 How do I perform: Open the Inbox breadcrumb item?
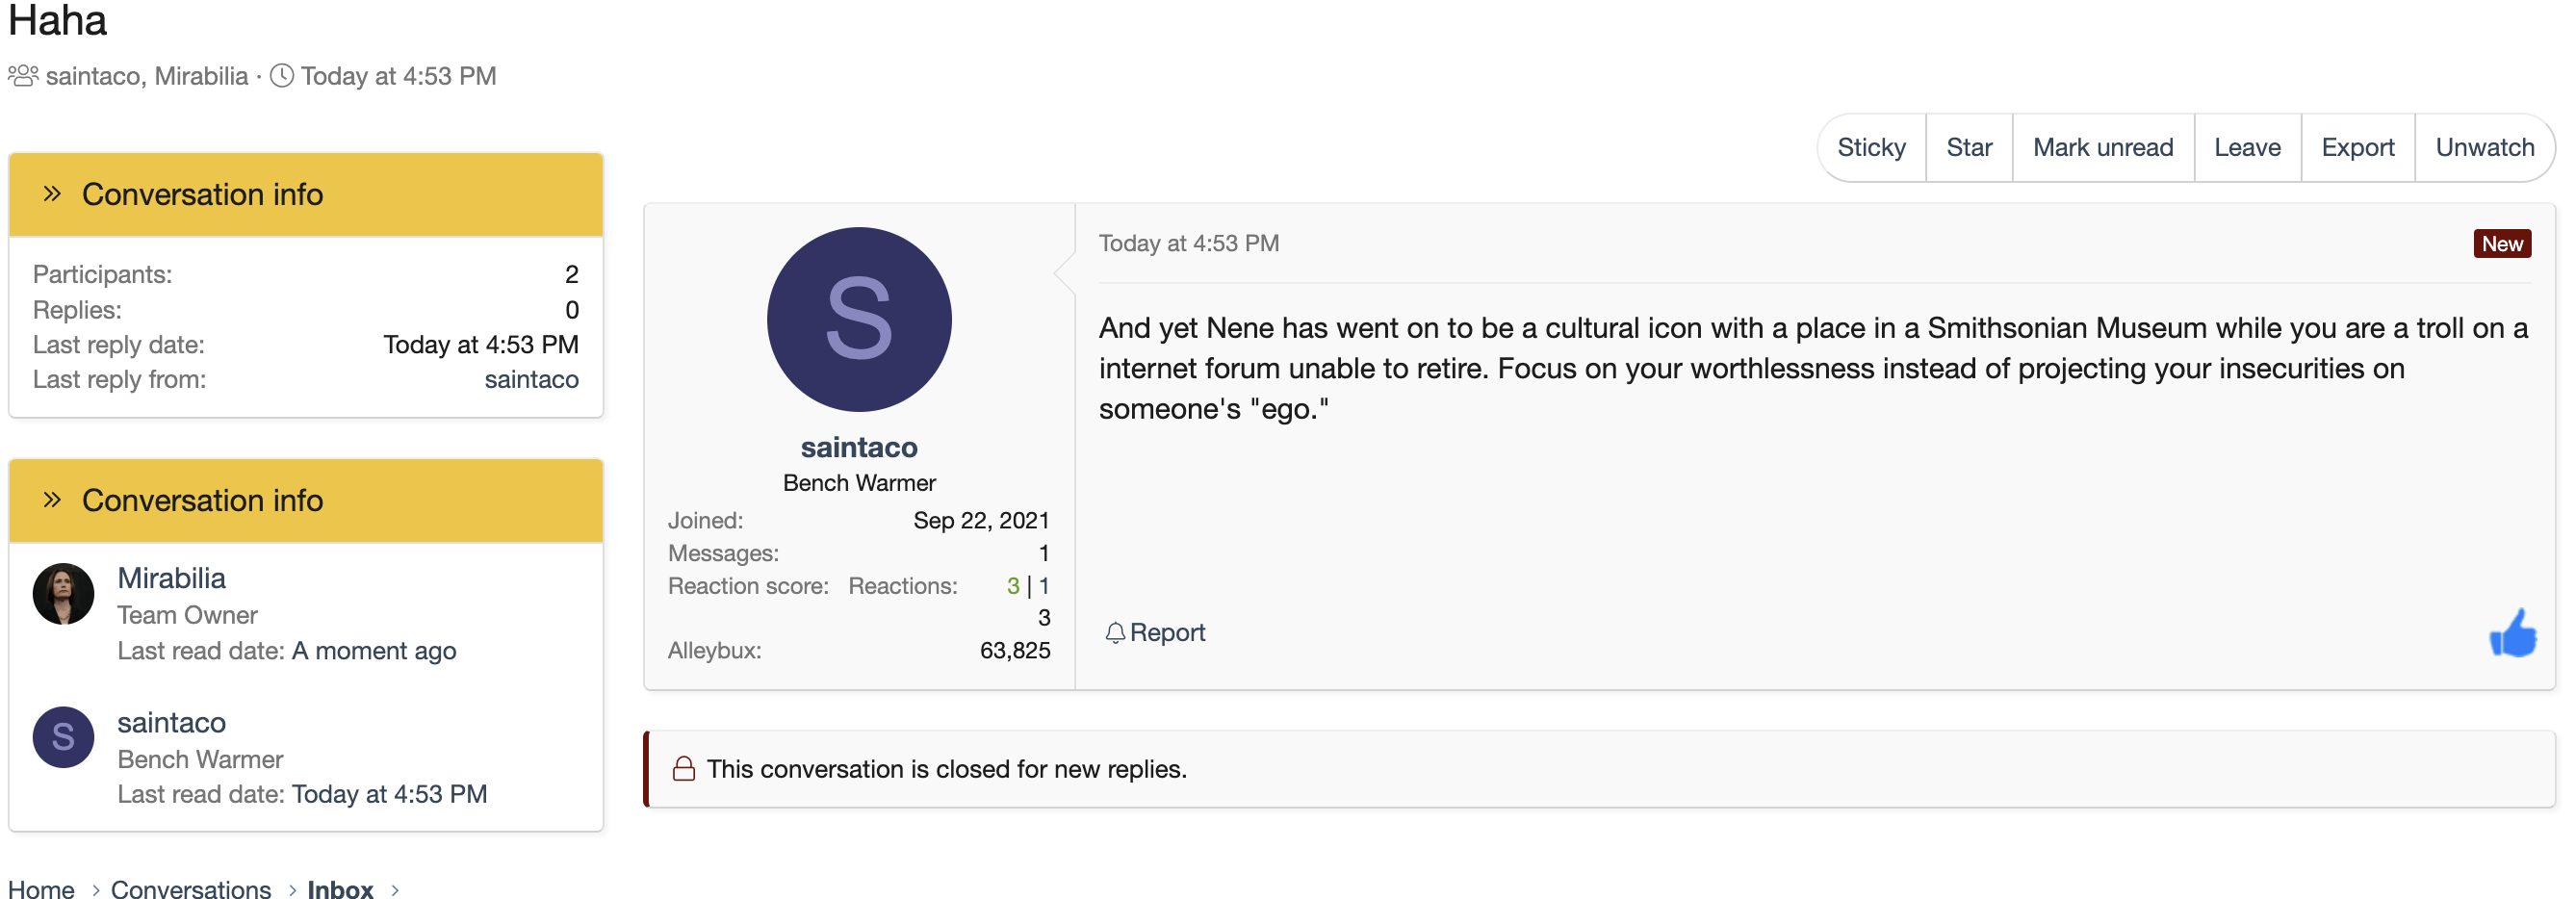pos(340,889)
